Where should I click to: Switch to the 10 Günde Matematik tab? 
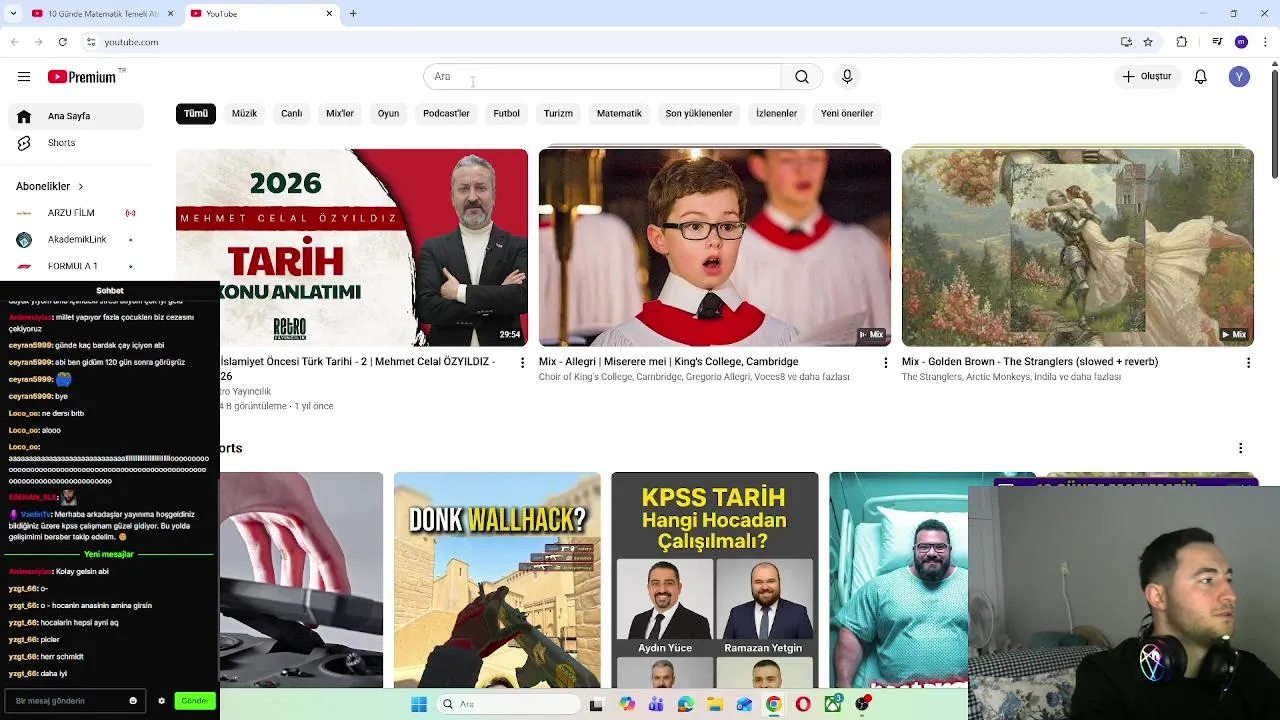coord(101,14)
